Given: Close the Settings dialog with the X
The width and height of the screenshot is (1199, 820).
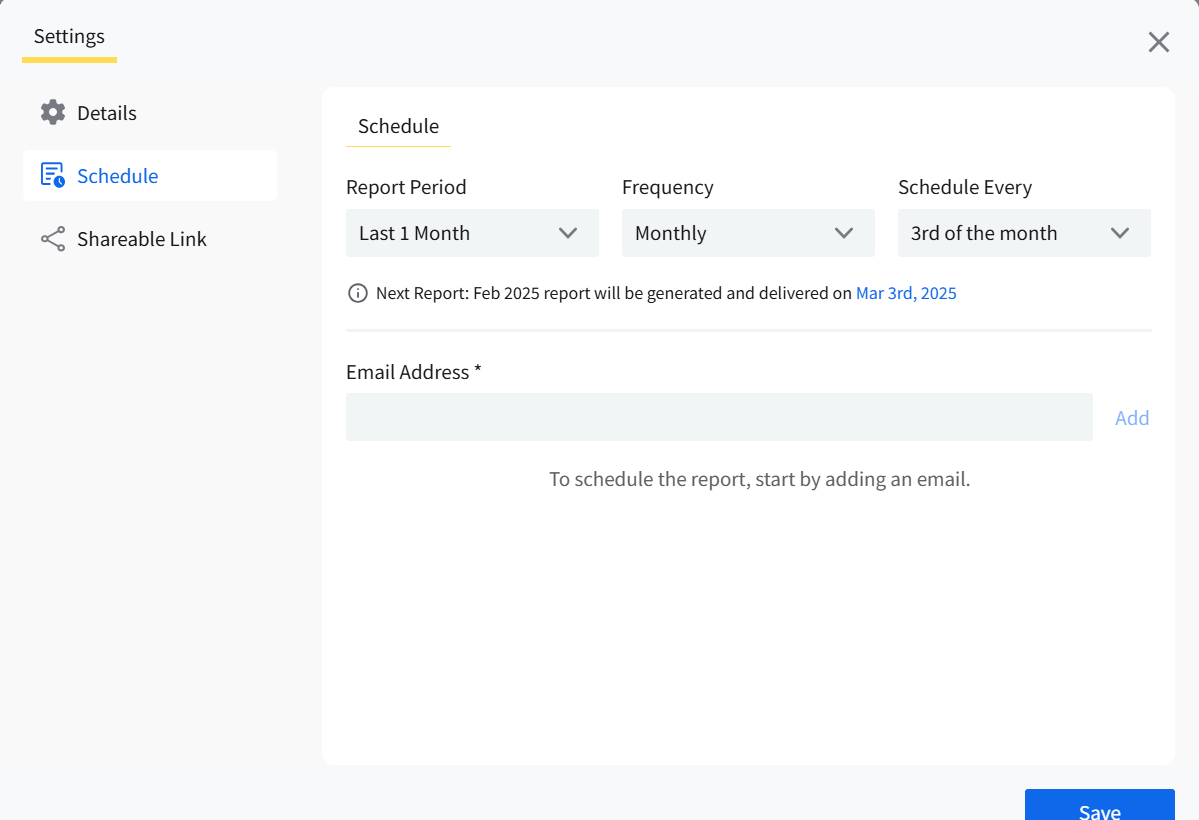Looking at the screenshot, I should pos(1158,42).
